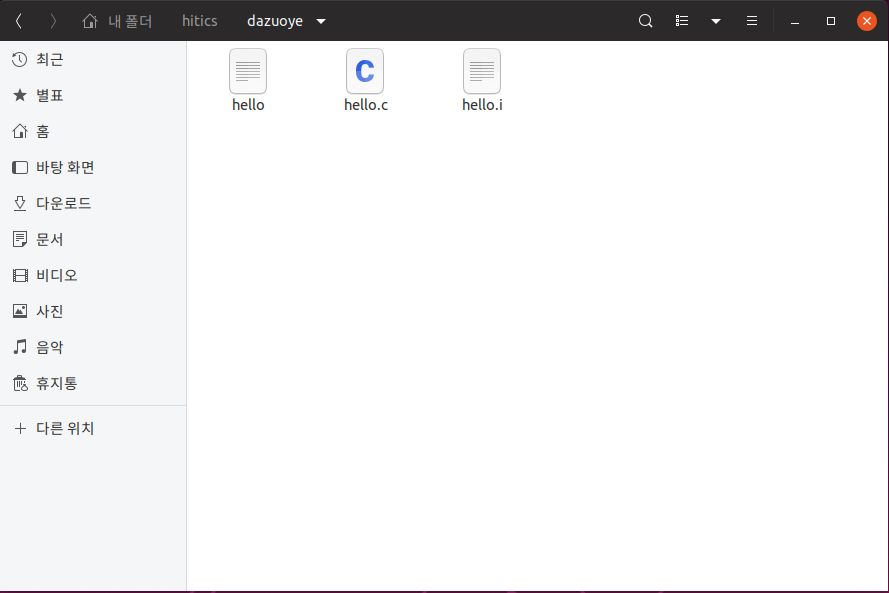
Task: Expand the dazuoye folder dropdown arrow
Action: 321,22
